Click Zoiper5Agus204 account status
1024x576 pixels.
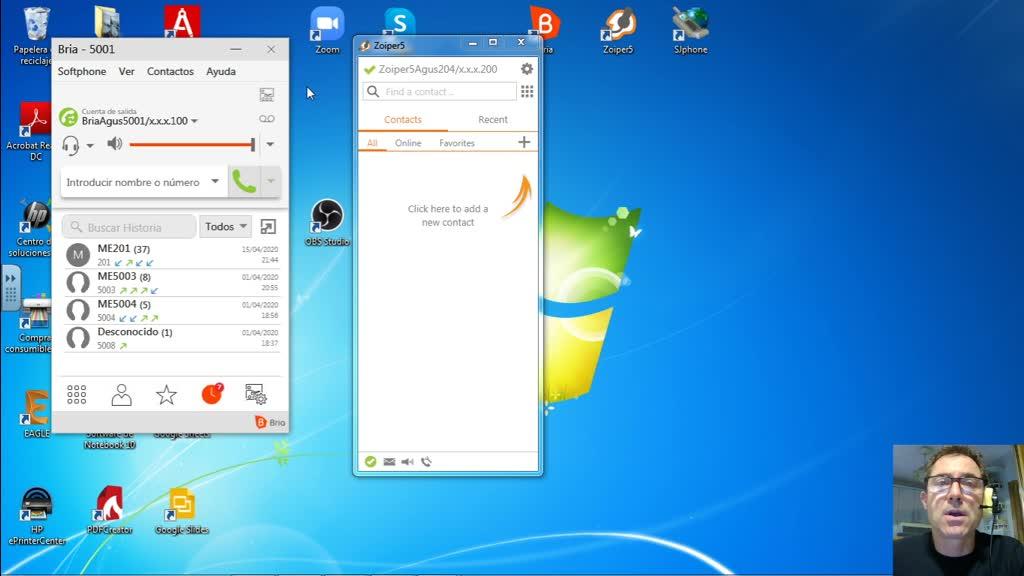tap(431, 69)
